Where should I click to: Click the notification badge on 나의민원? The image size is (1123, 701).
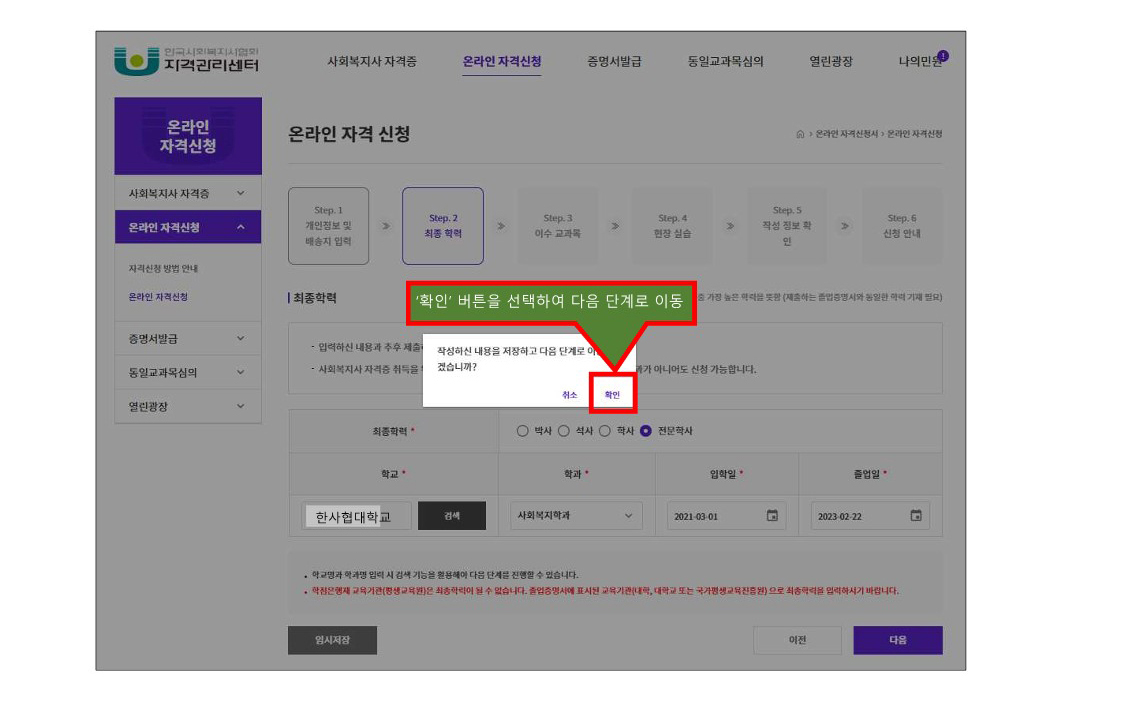943,56
